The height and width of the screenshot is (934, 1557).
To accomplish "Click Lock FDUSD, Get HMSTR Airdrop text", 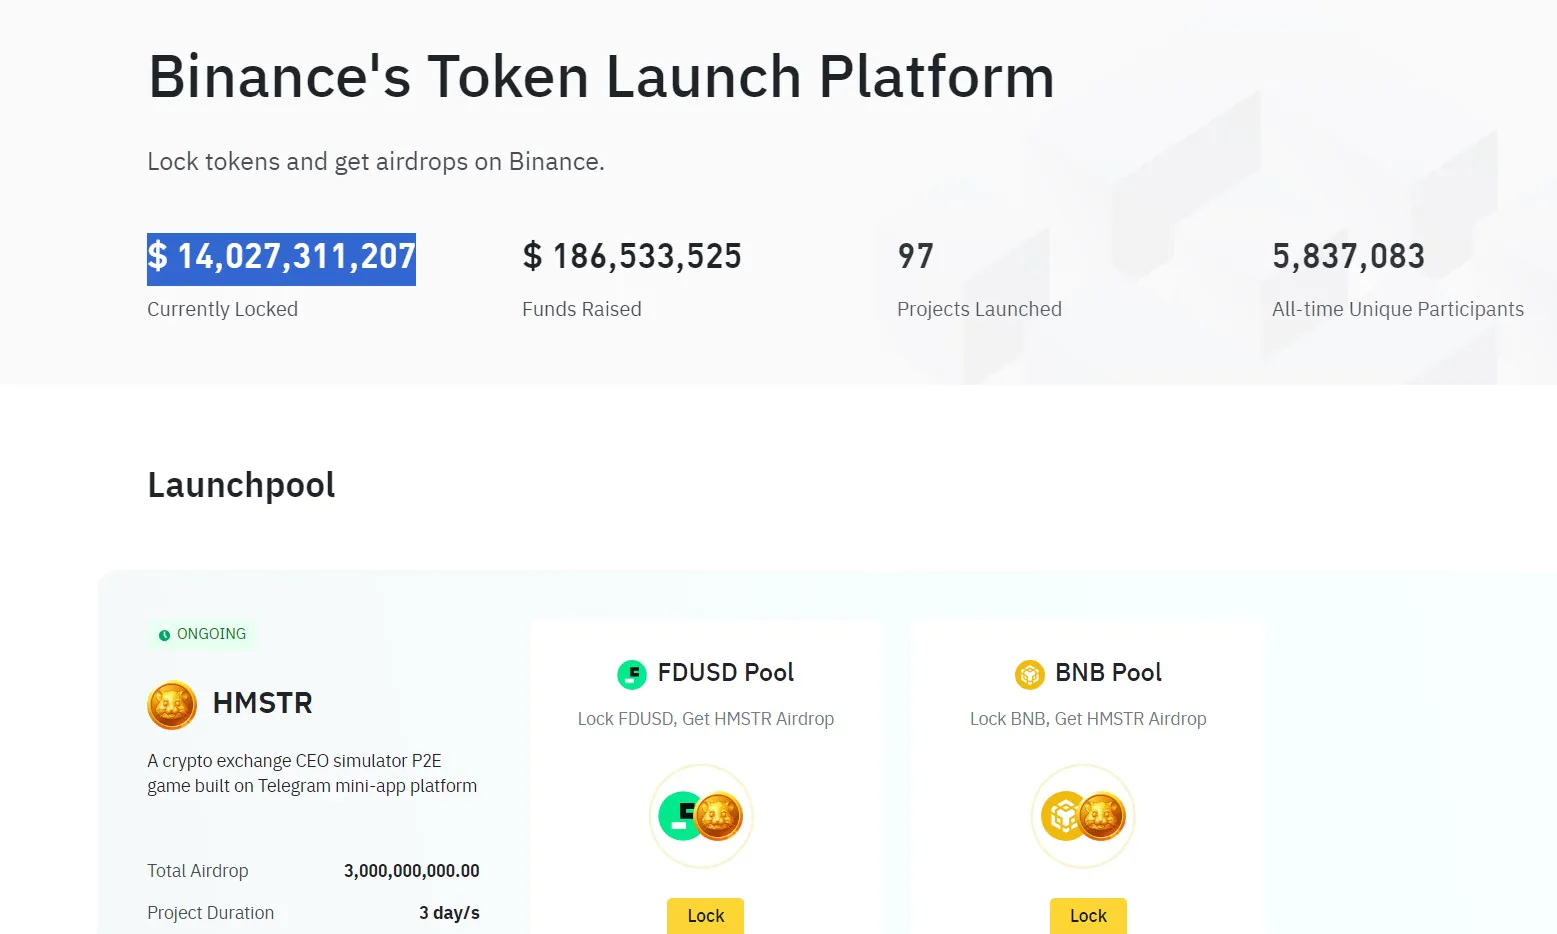I will coord(706,719).
